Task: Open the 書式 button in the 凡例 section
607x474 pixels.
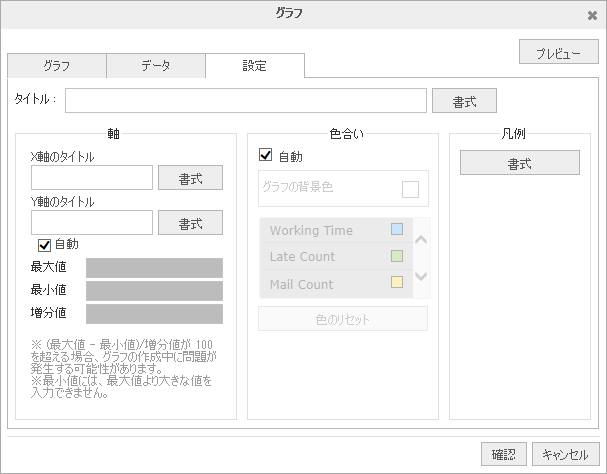Action: (x=519, y=163)
